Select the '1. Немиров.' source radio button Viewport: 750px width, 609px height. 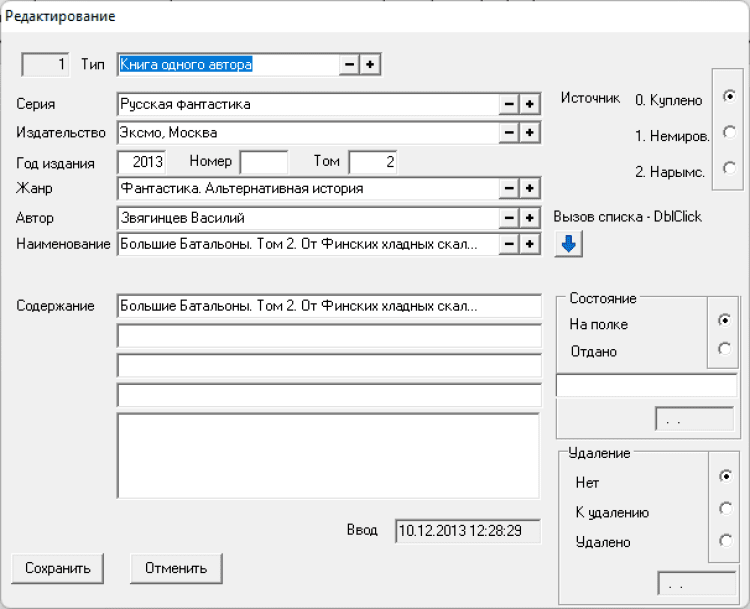pyautogui.click(x=729, y=132)
